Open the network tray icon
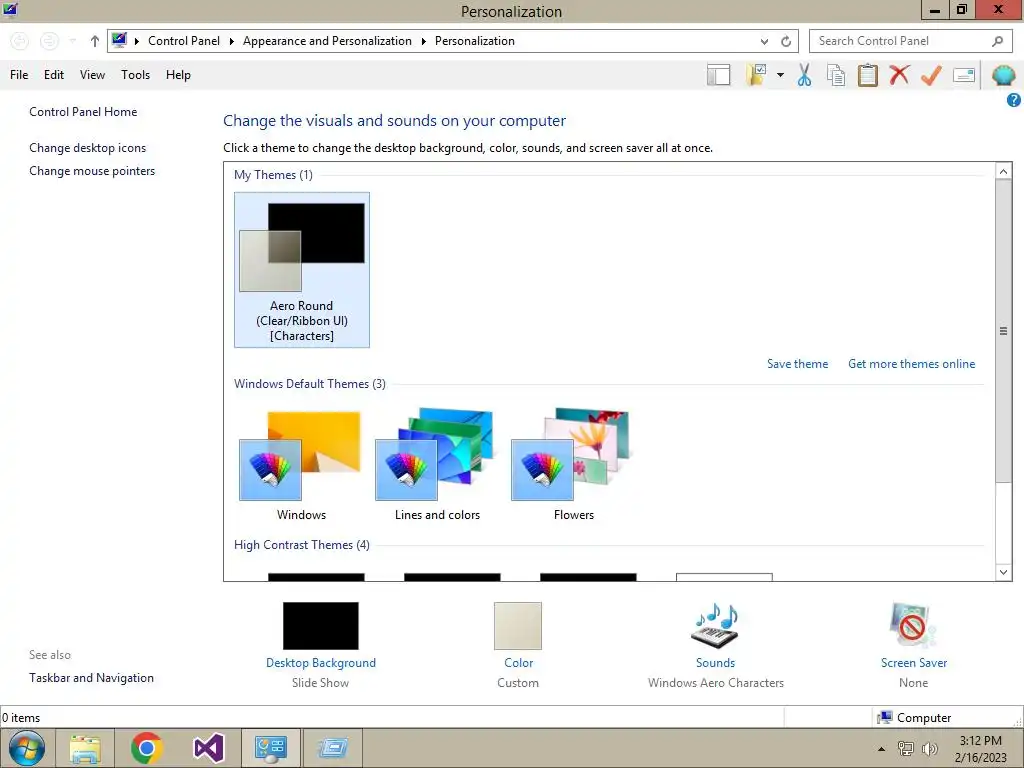Viewport: 1024px width, 768px height. coord(905,749)
